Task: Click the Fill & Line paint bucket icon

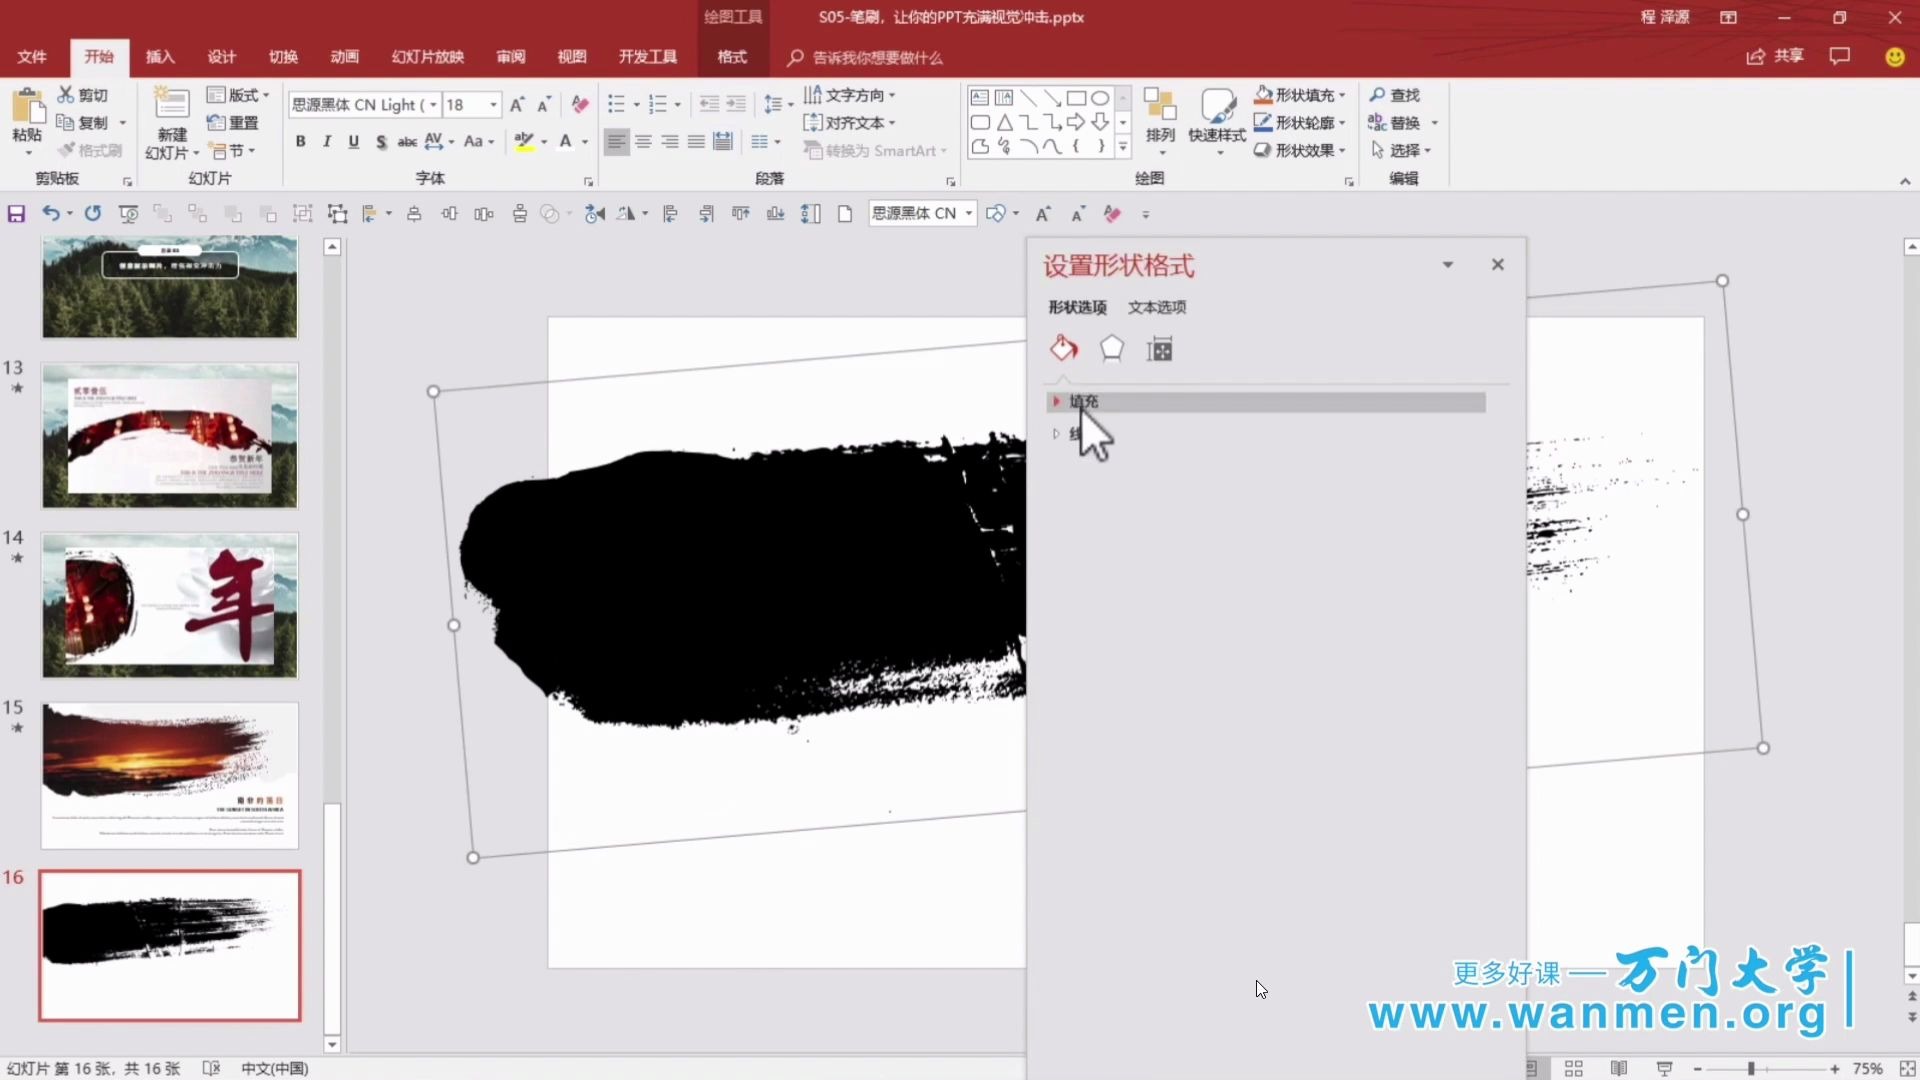Action: (x=1064, y=348)
